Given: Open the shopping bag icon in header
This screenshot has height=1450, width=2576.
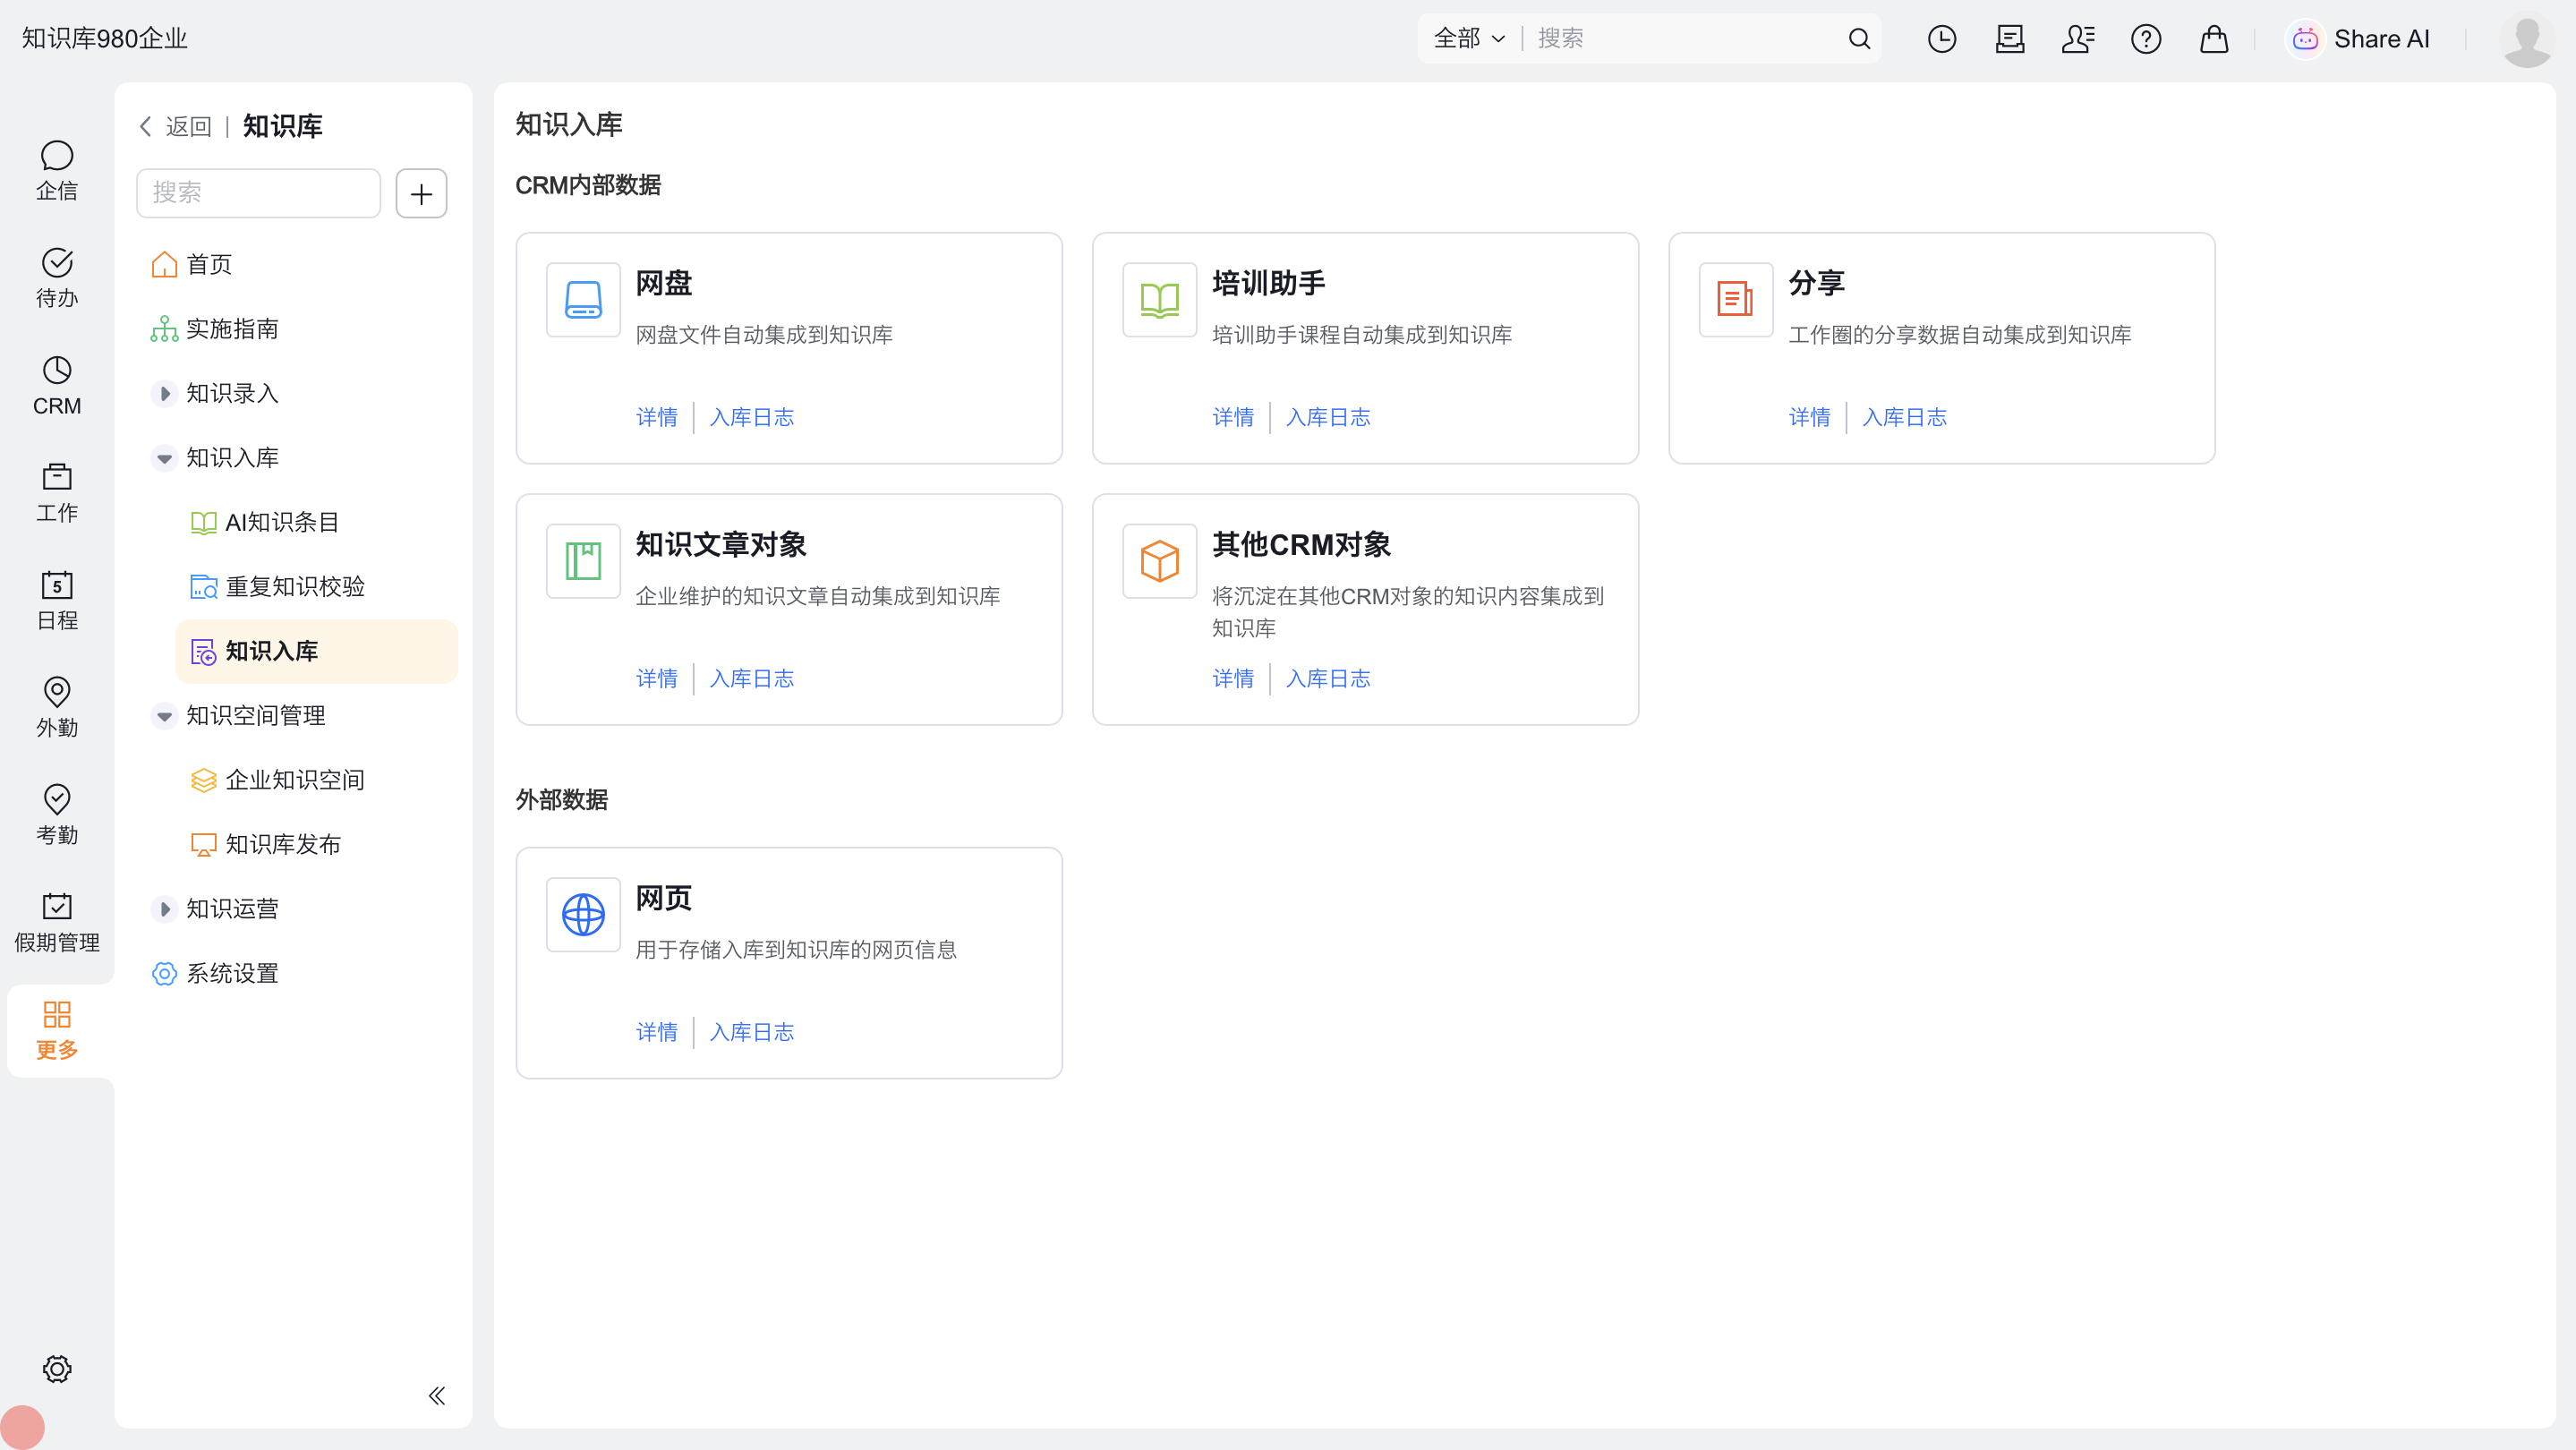Looking at the screenshot, I should [x=2213, y=39].
